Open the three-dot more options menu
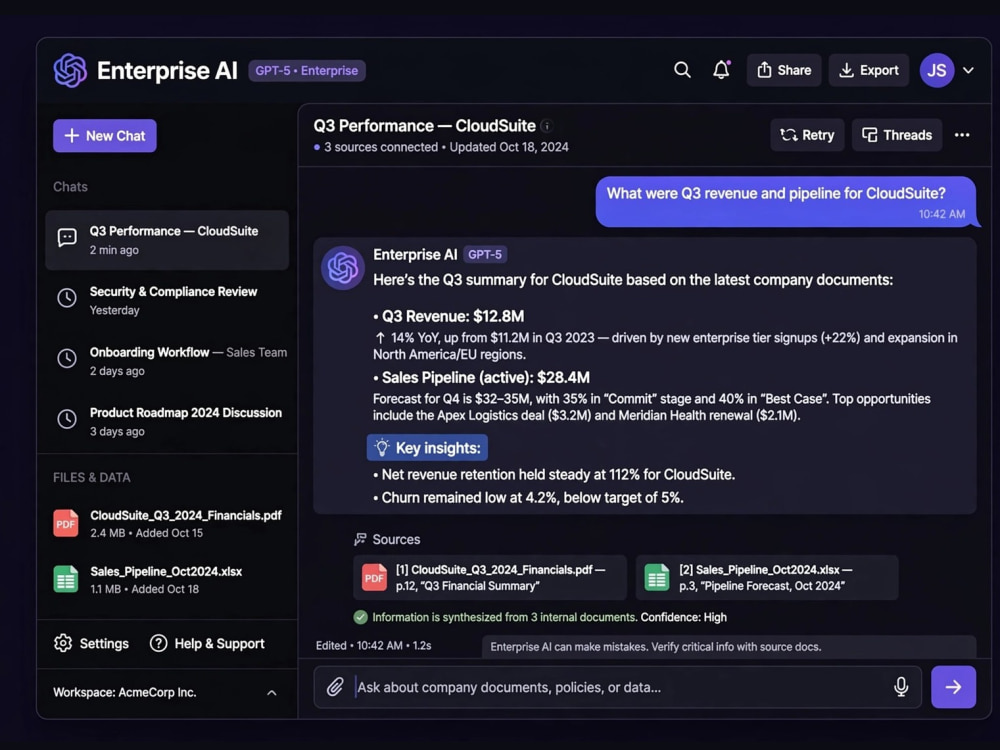This screenshot has height=750, width=1000. [962, 135]
